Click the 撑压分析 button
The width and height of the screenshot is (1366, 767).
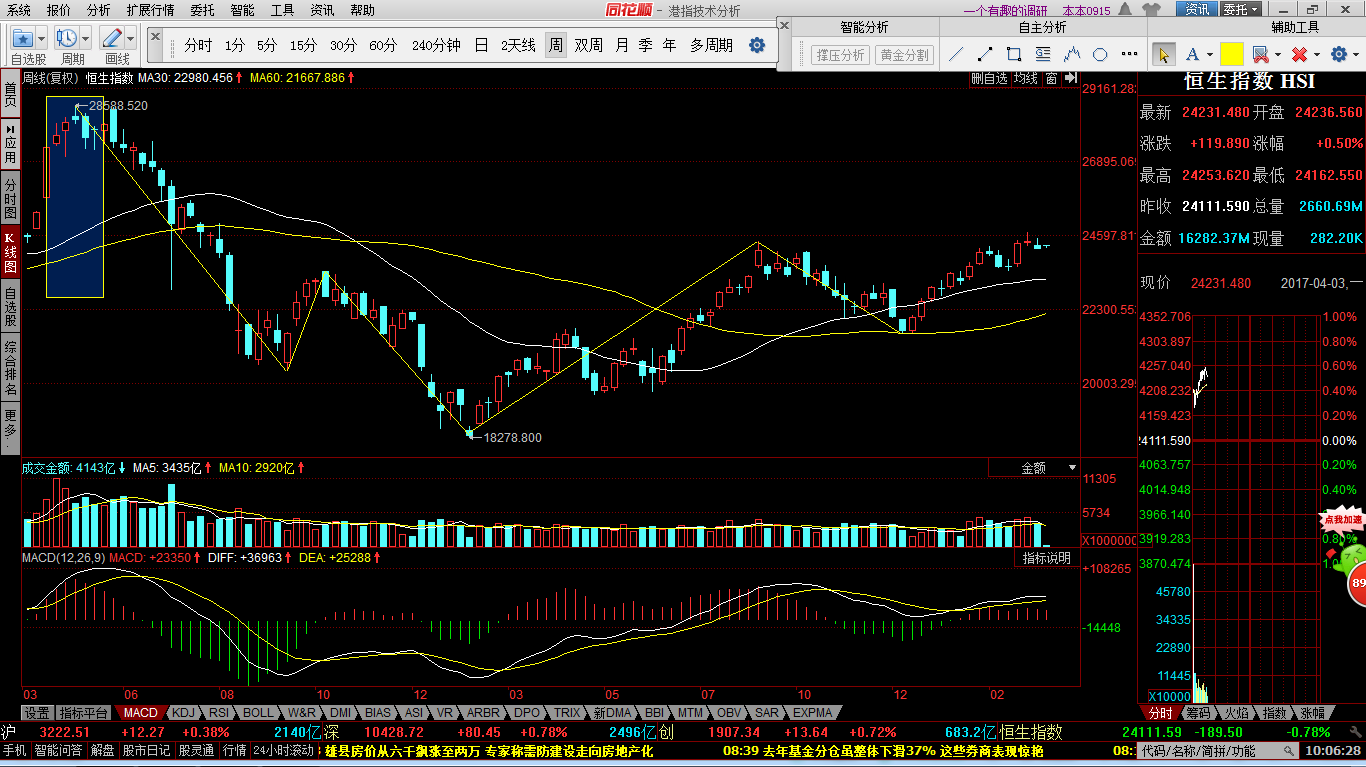tap(840, 55)
